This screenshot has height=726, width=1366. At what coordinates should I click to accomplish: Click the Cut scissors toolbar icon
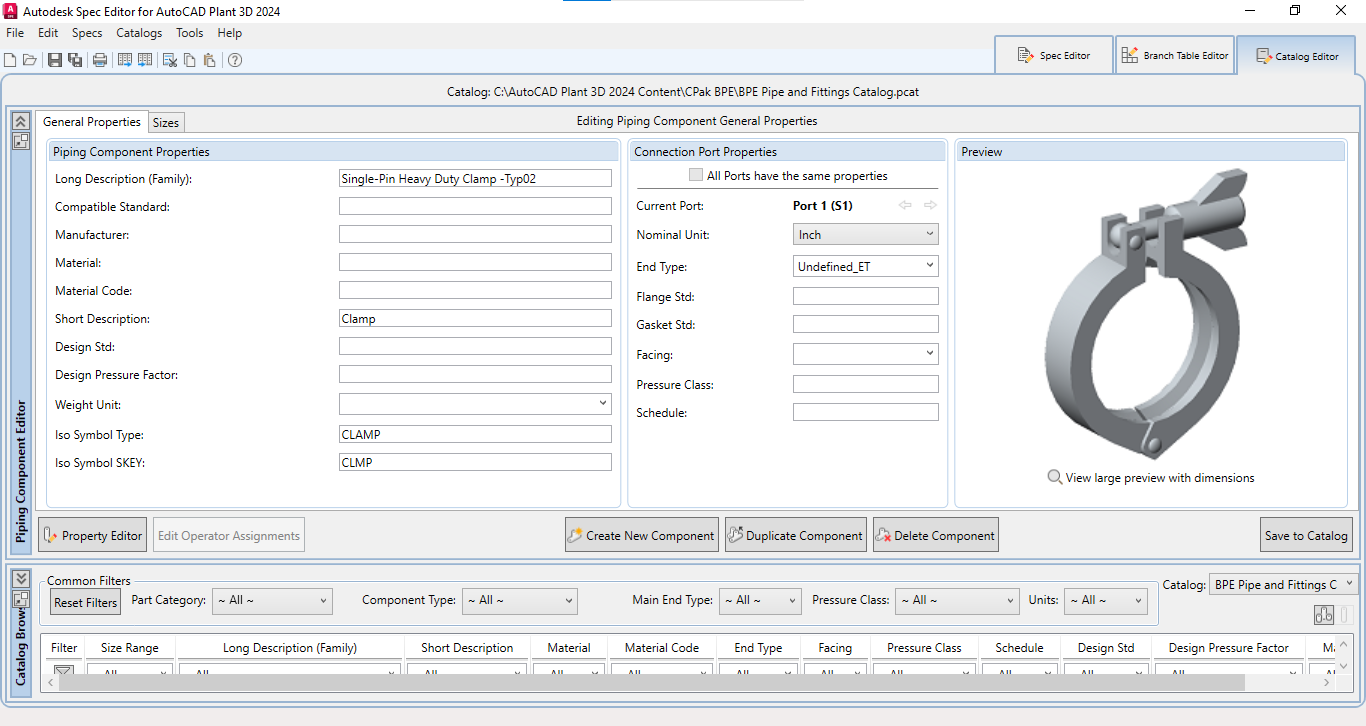click(170, 60)
